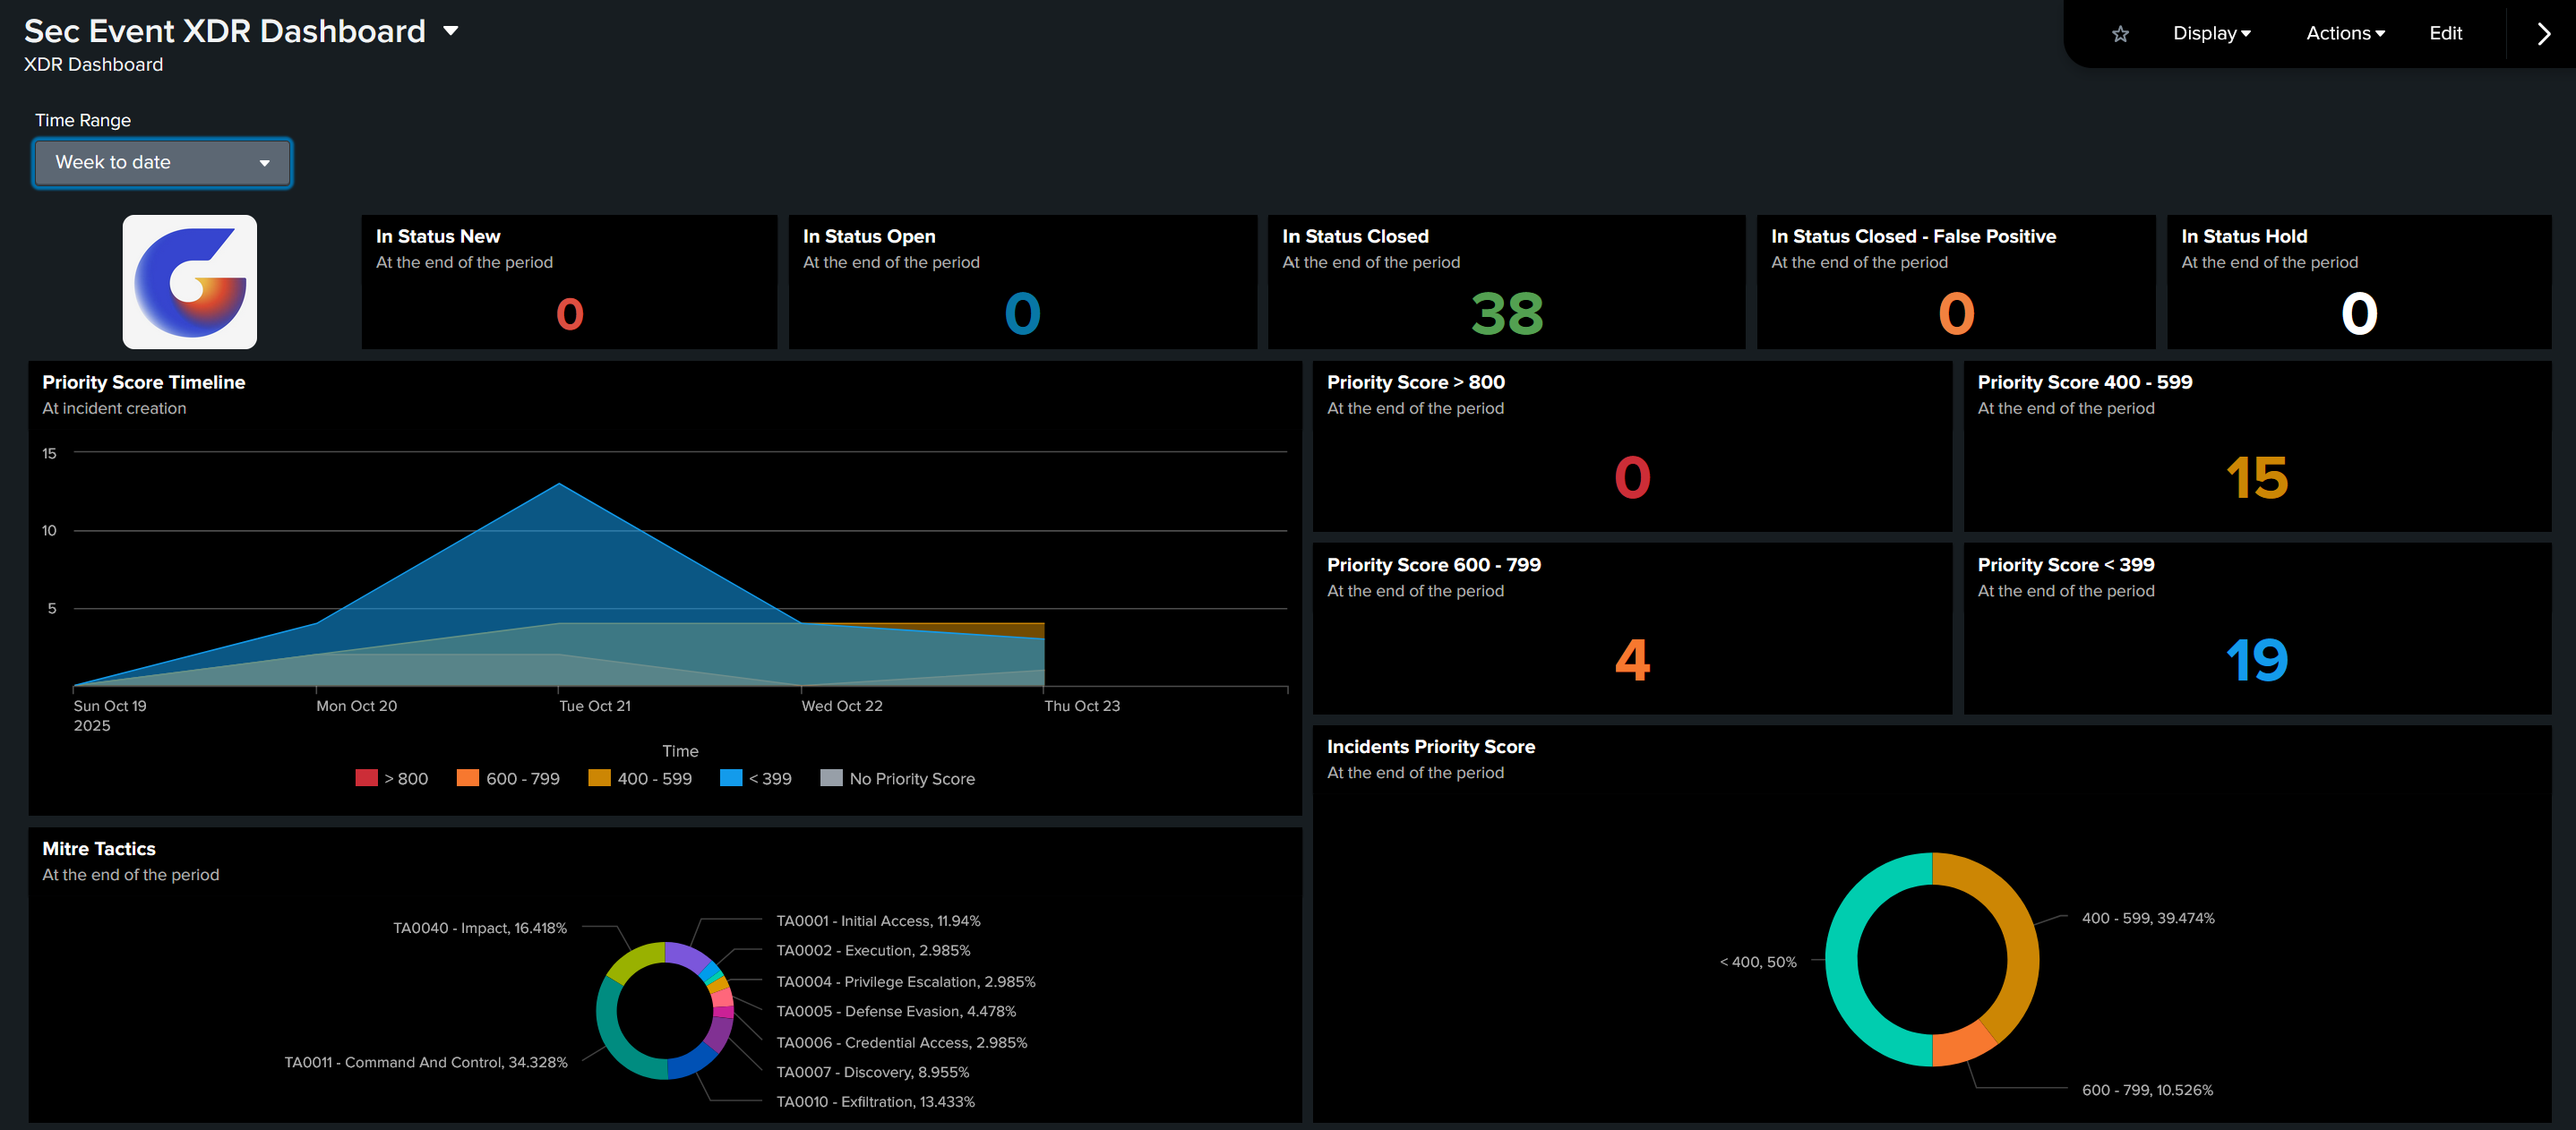Expand the side panel chevron arrow

pyautogui.click(x=2543, y=34)
